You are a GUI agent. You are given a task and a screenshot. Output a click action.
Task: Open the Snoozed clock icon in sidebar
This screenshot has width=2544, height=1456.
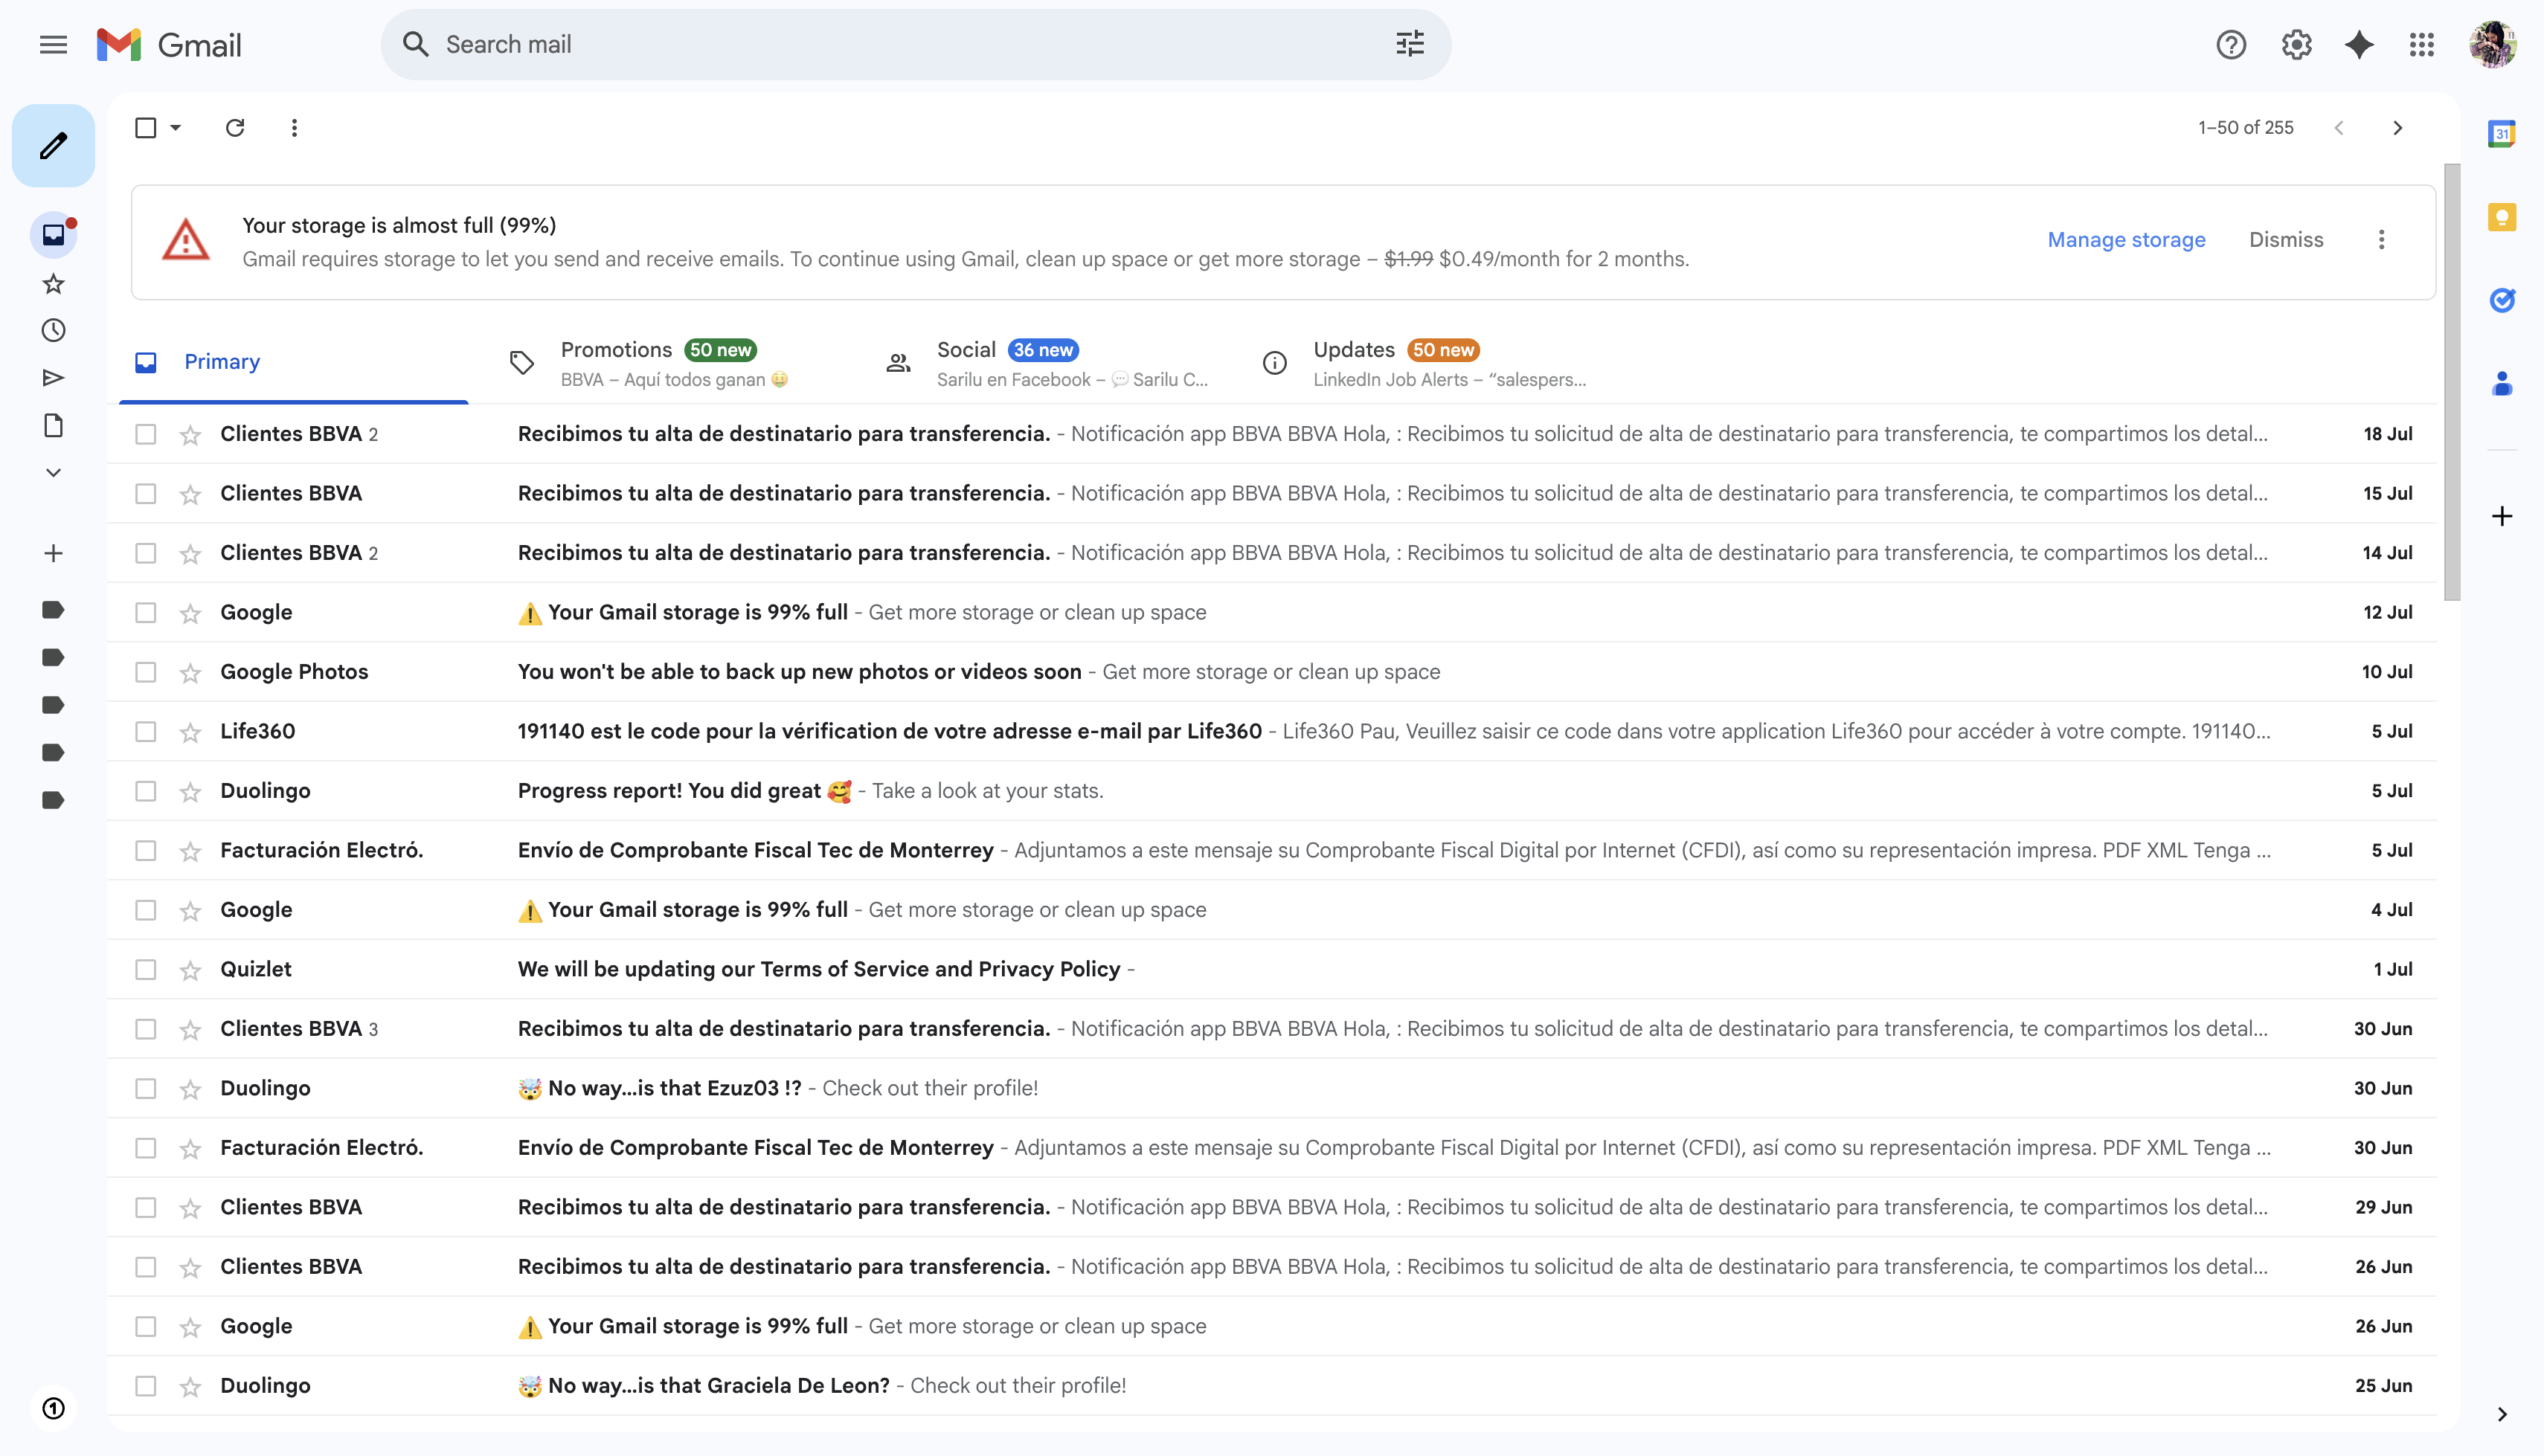tap(54, 330)
